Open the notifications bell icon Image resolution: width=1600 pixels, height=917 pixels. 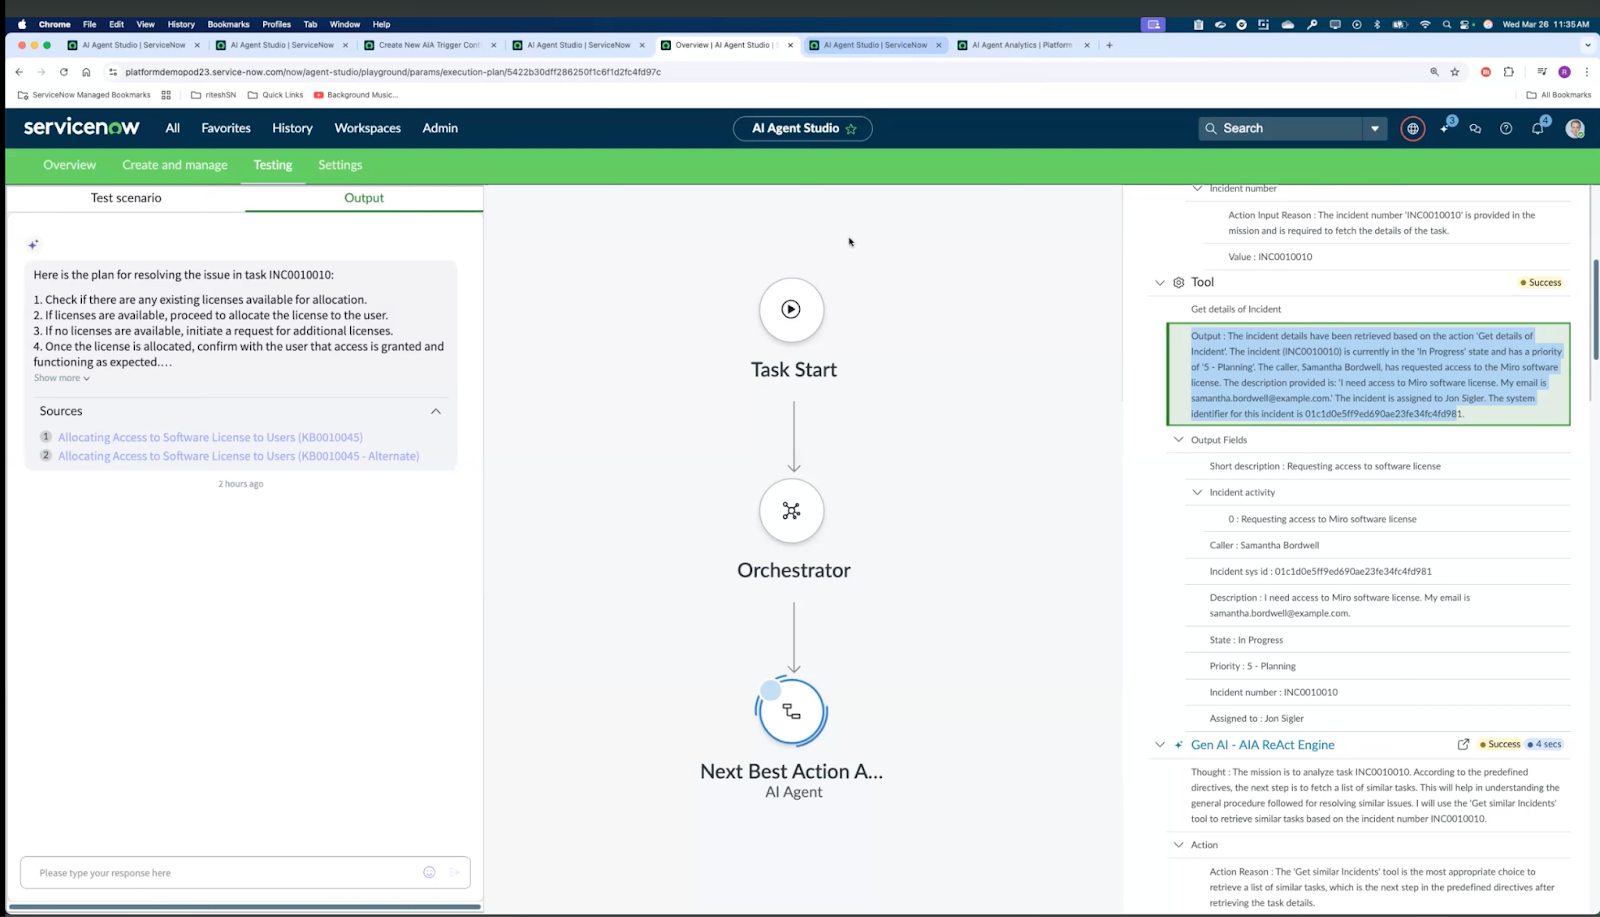coord(1538,128)
